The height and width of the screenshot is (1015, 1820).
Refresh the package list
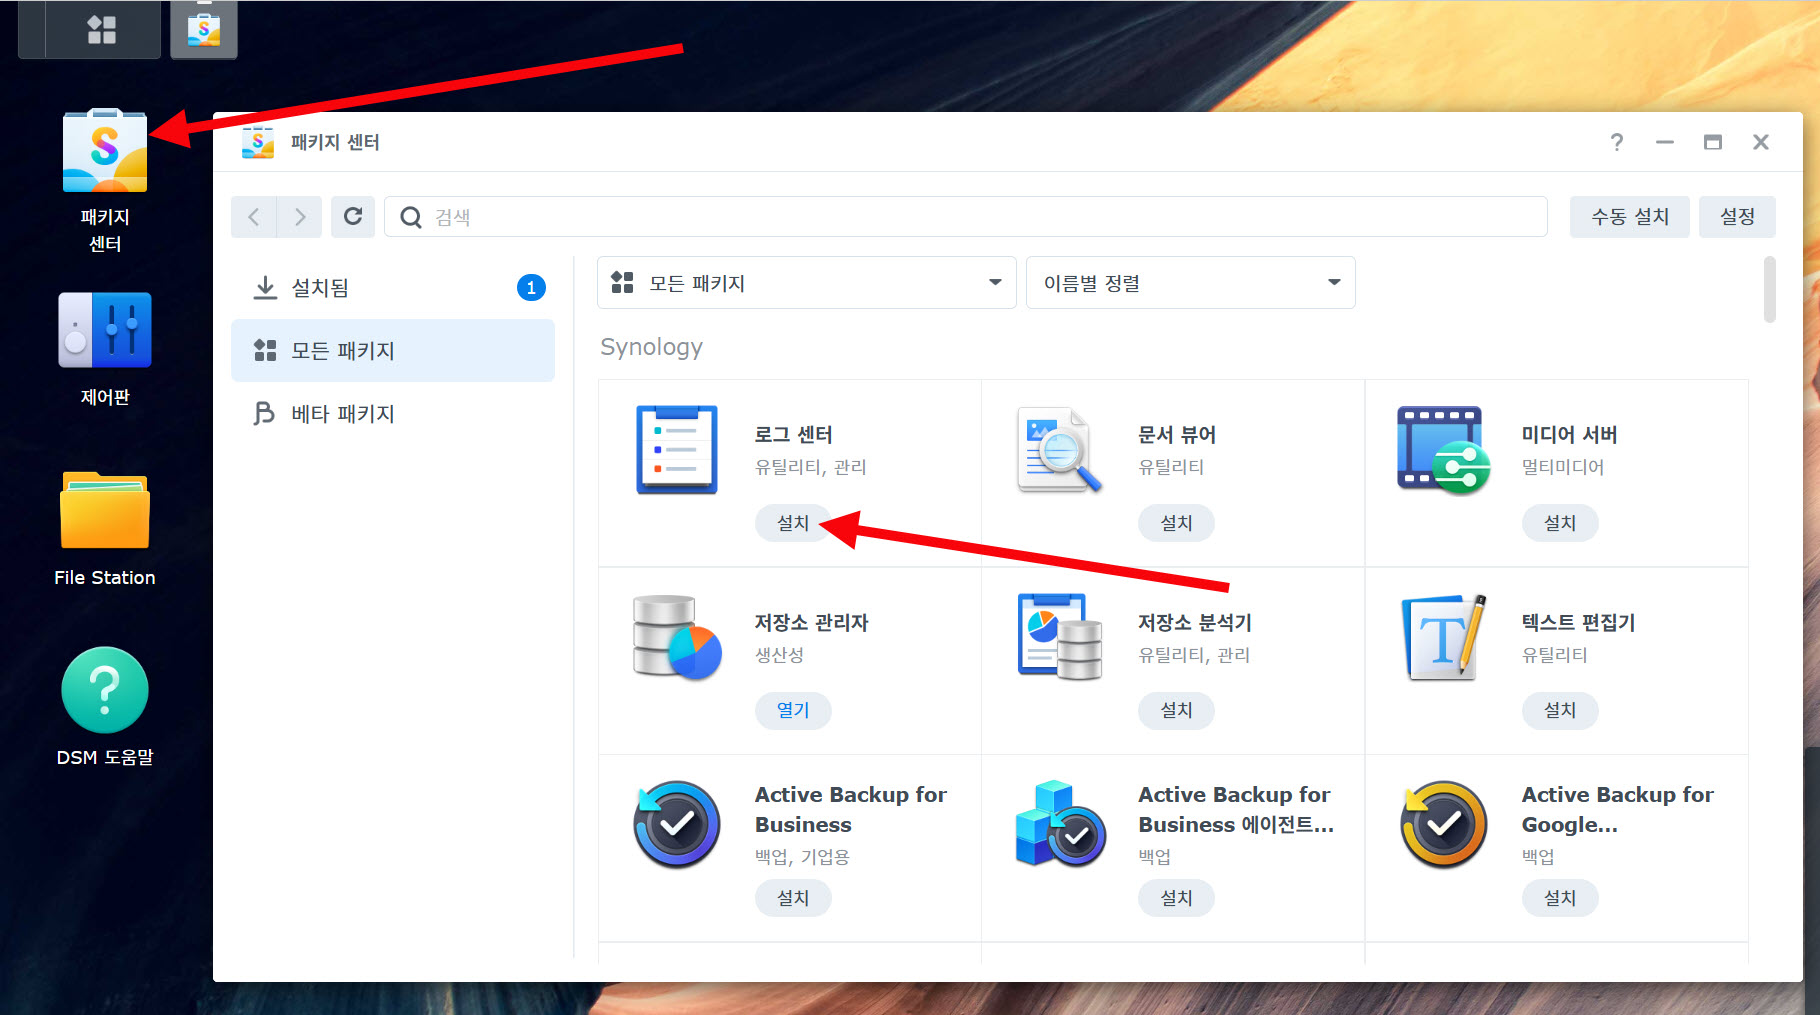[x=353, y=217]
